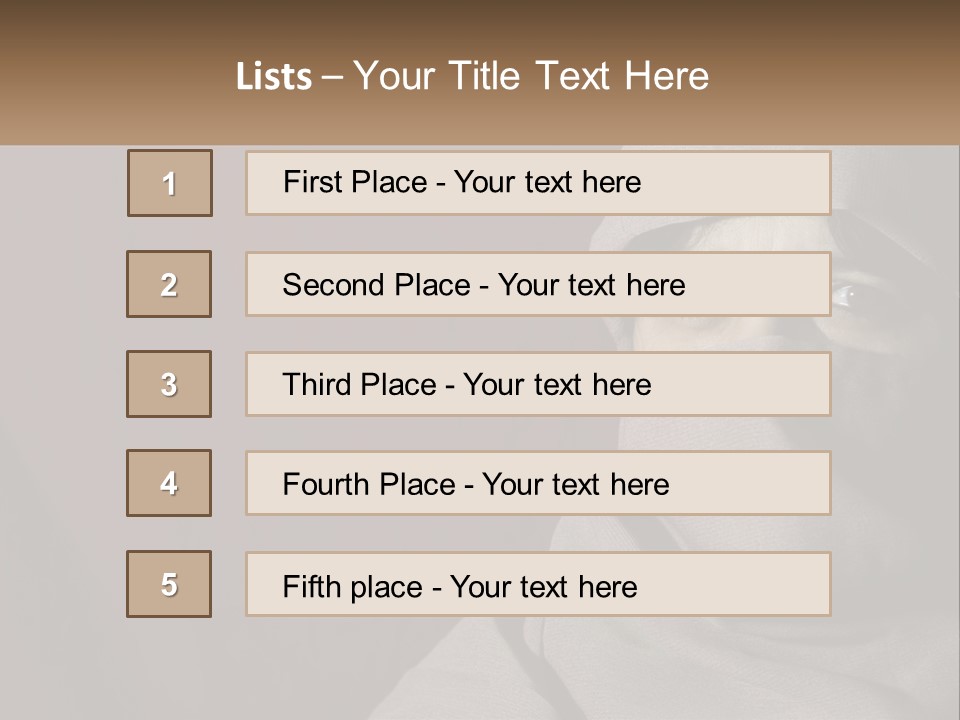Screen dimensions: 960x720
Task: Select the number 2 square
Action: pos(169,284)
